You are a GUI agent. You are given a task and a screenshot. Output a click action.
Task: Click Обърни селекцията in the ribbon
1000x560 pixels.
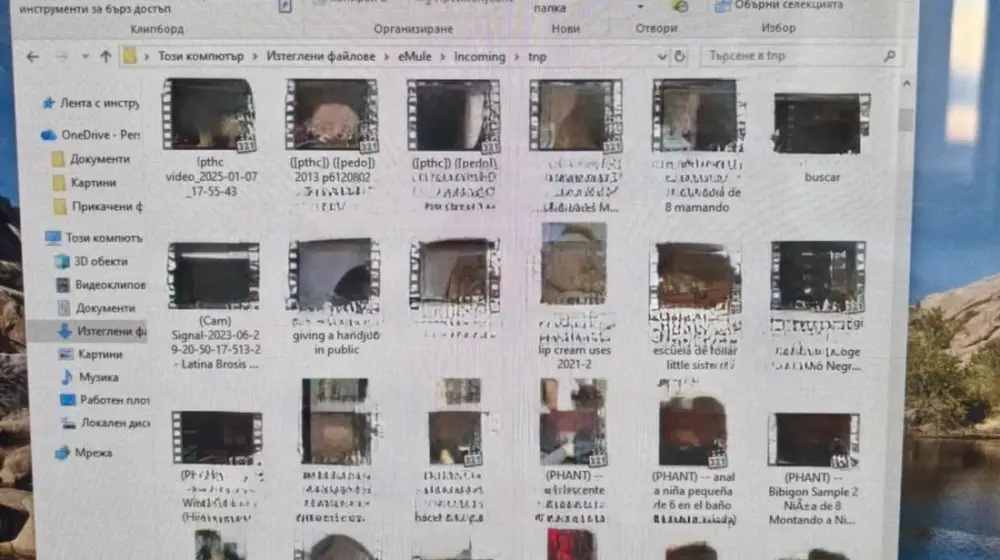click(x=779, y=5)
